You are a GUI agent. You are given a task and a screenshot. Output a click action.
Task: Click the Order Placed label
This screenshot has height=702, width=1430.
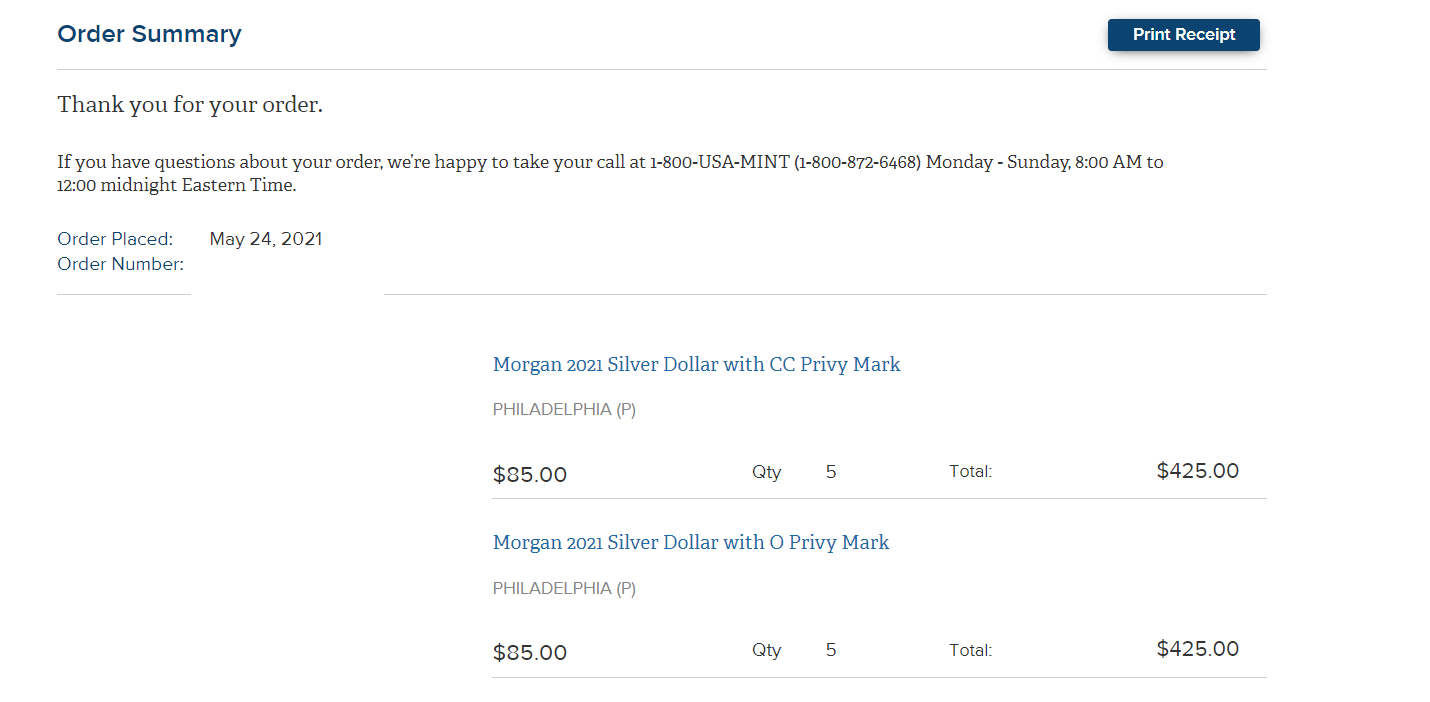click(x=115, y=239)
